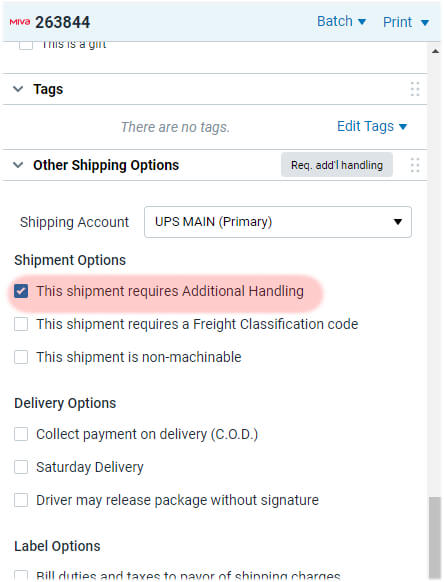Image resolution: width=444 pixels, height=582 pixels.
Task: Check the Saturday Delivery option
Action: tap(21, 467)
